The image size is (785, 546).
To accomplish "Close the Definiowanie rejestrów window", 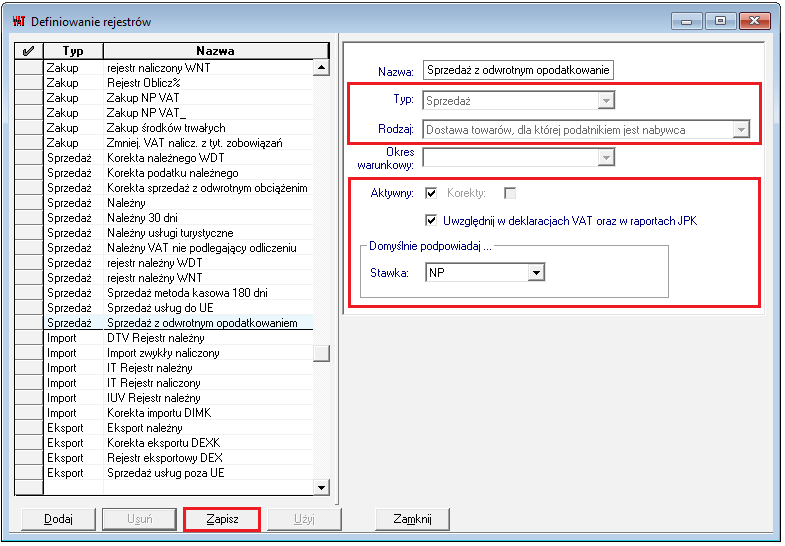I will 754,21.
